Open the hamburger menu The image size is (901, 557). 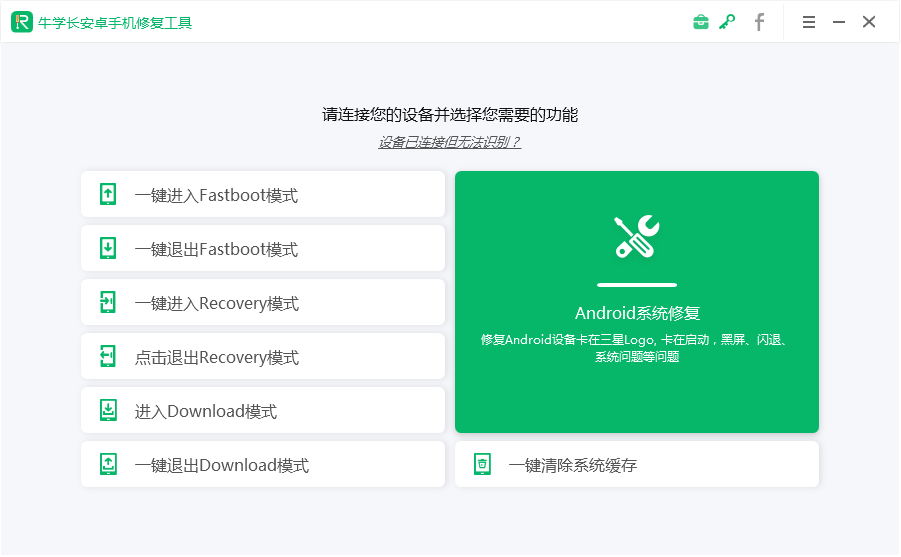tap(808, 22)
